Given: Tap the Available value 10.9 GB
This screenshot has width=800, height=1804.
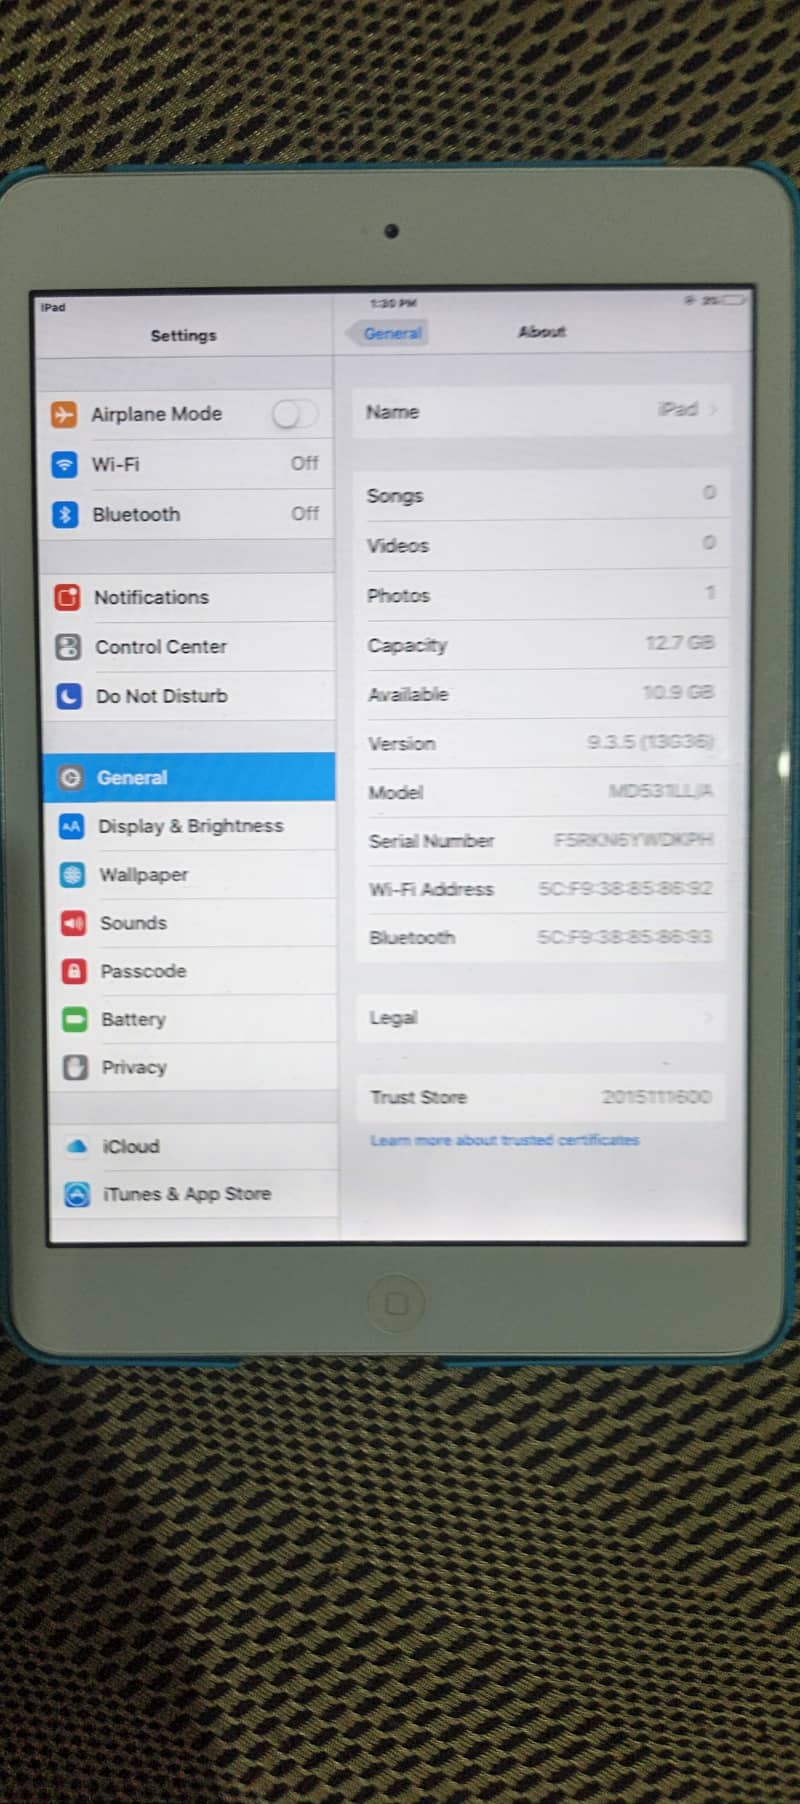Looking at the screenshot, I should click(x=678, y=692).
